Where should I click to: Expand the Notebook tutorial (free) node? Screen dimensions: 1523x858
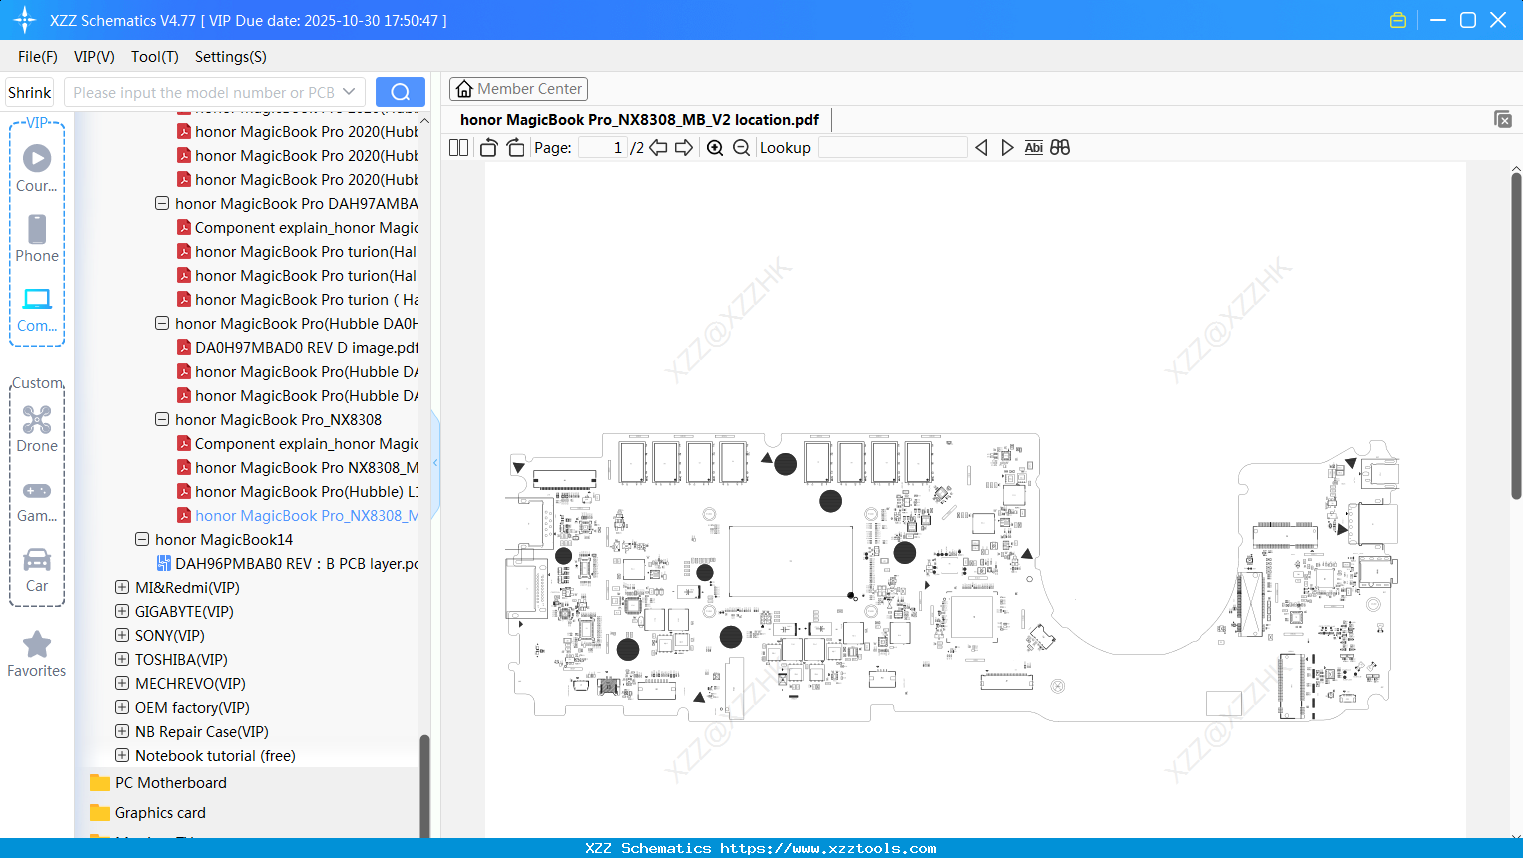pyautogui.click(x=122, y=755)
